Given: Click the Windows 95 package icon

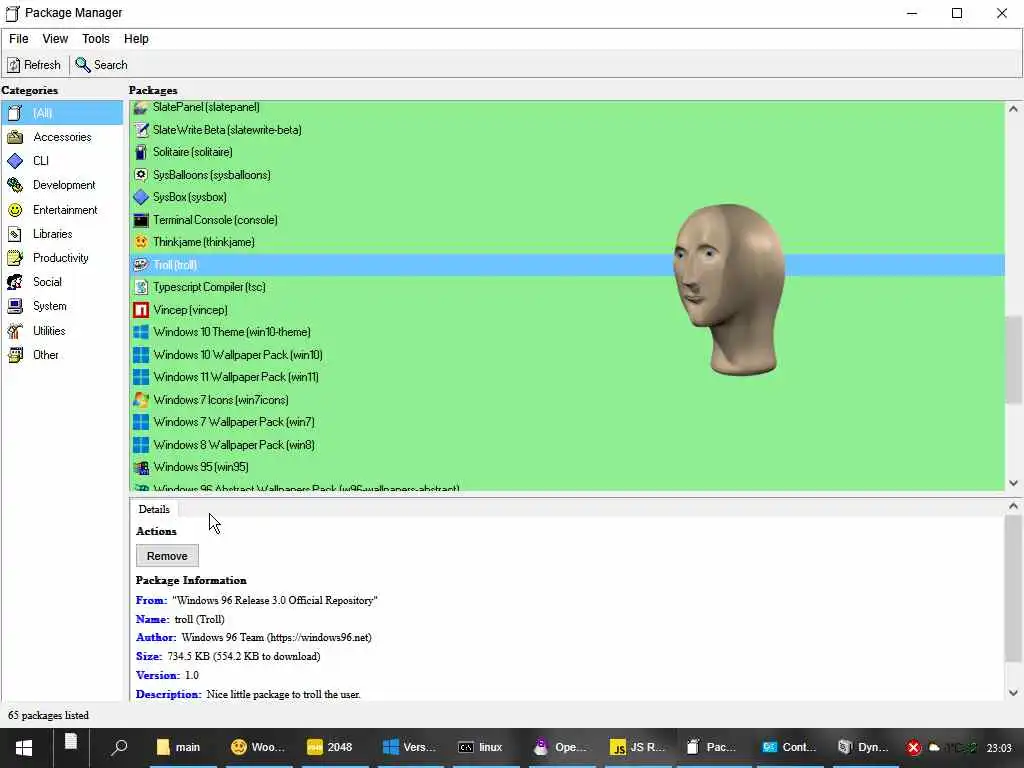Looking at the screenshot, I should tap(141, 467).
